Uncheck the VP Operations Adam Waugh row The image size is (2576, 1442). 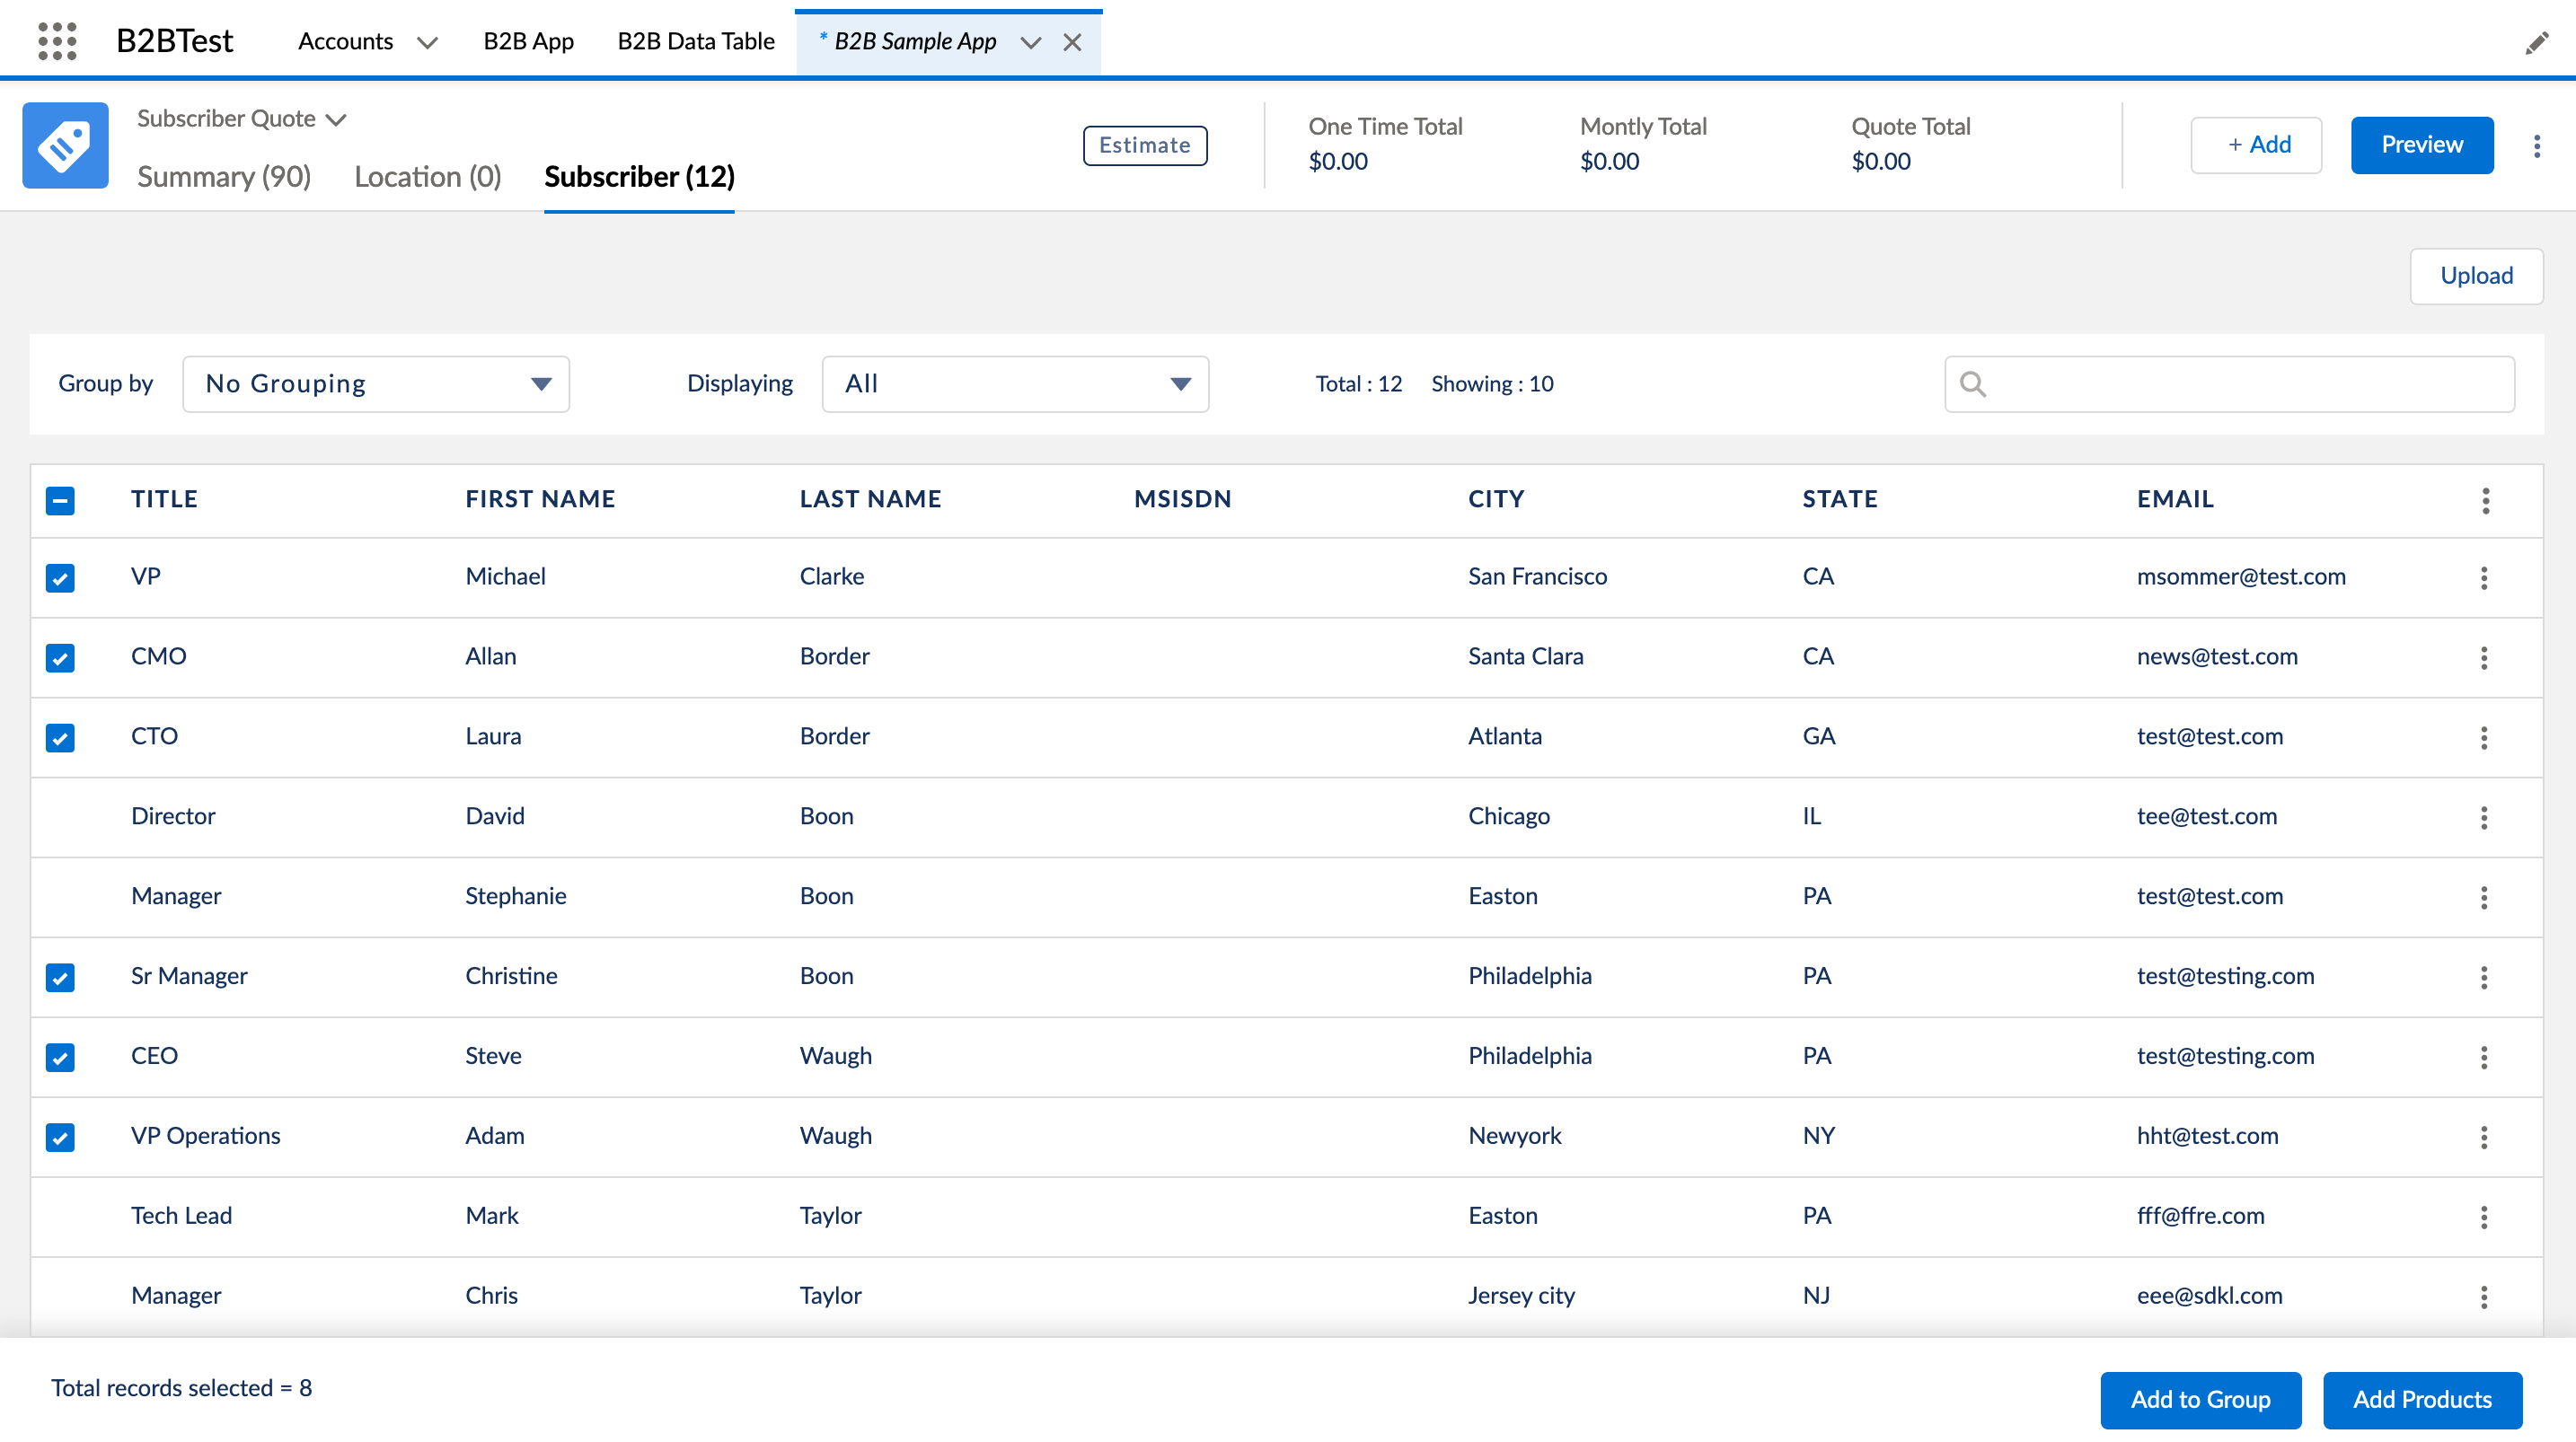pos(60,1138)
